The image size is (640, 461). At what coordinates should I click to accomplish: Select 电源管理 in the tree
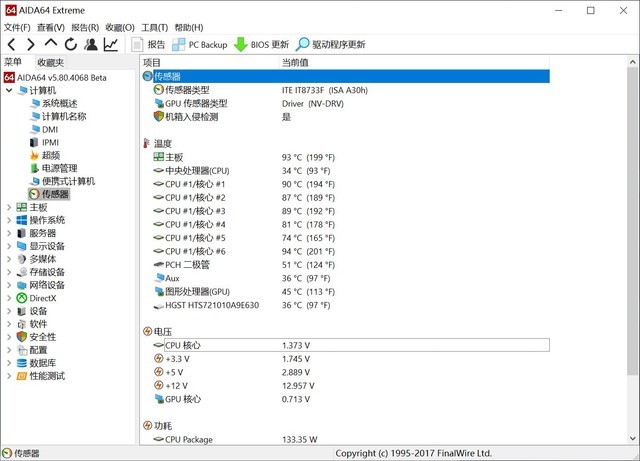click(x=53, y=168)
